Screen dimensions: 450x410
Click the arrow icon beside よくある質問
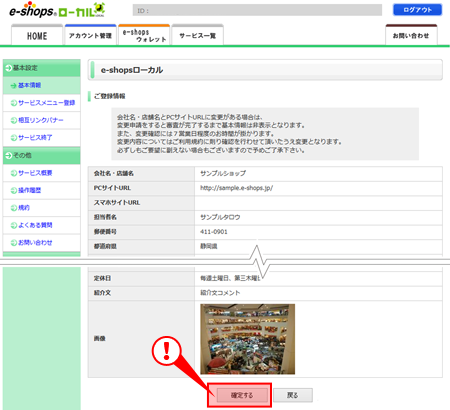coord(14,225)
